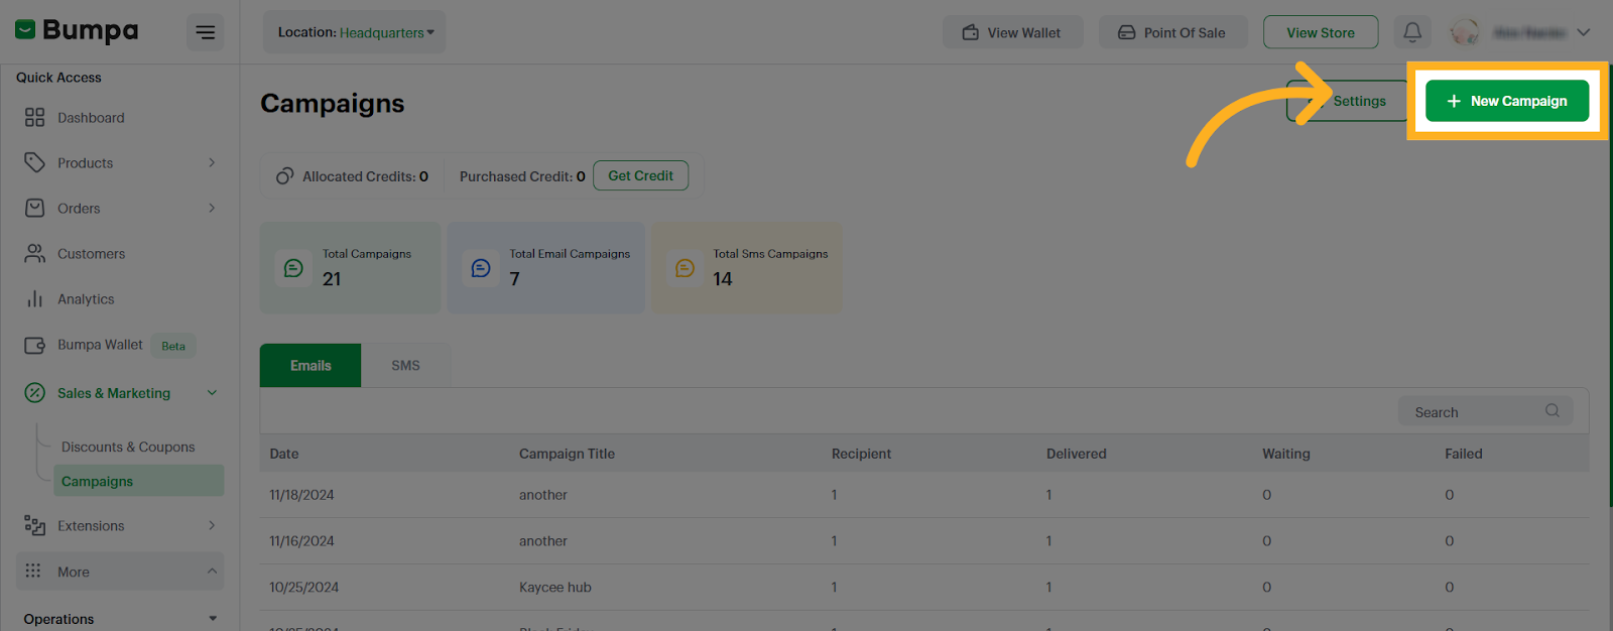Toggle the hamburger sidebar menu button

[x=205, y=32]
